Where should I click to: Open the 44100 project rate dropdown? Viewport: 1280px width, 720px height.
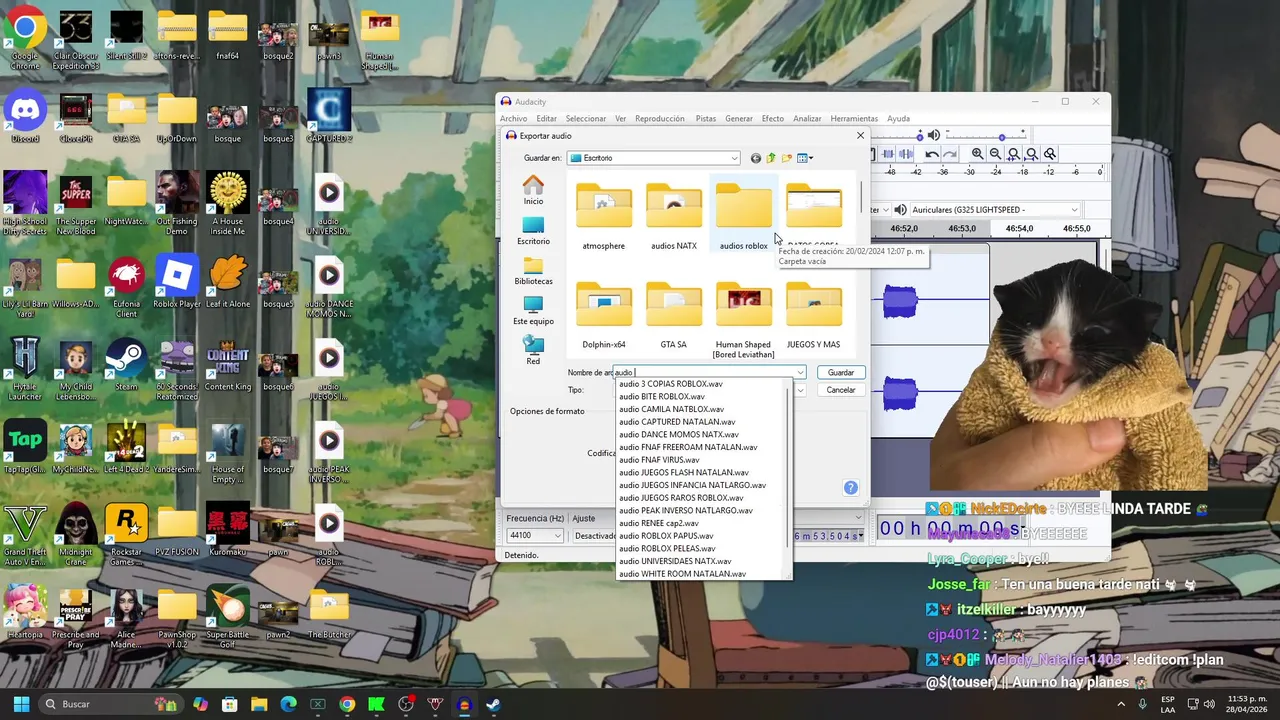(x=557, y=536)
